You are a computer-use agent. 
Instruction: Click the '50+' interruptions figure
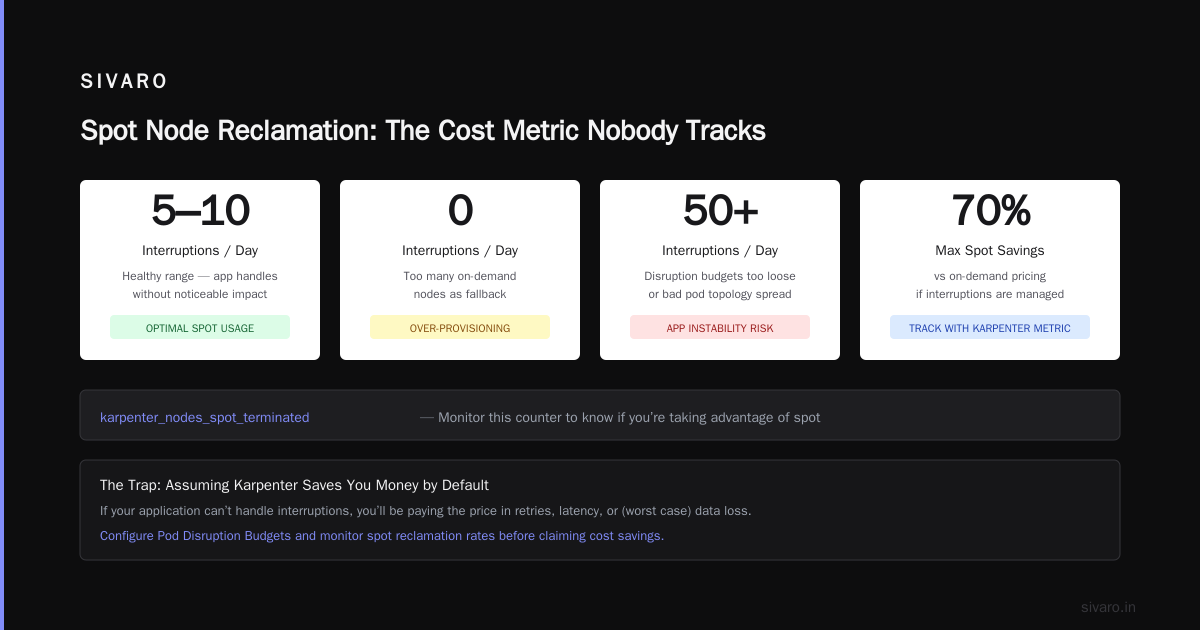click(x=720, y=210)
